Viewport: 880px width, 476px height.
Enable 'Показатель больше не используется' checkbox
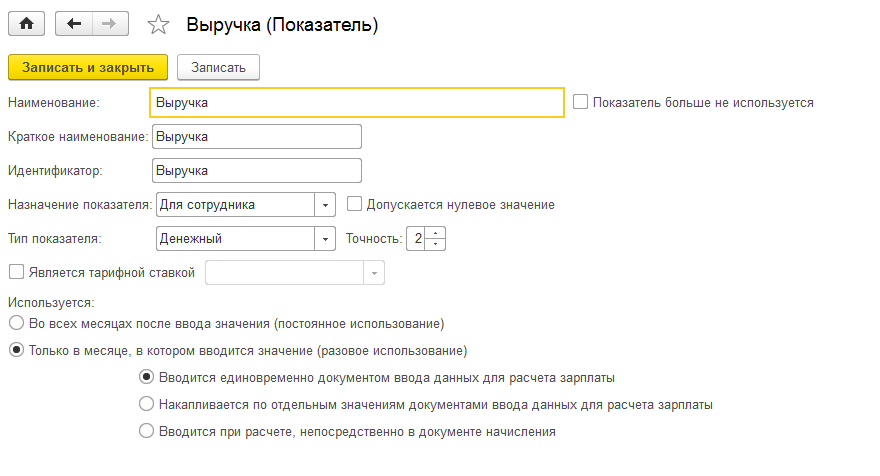point(580,102)
